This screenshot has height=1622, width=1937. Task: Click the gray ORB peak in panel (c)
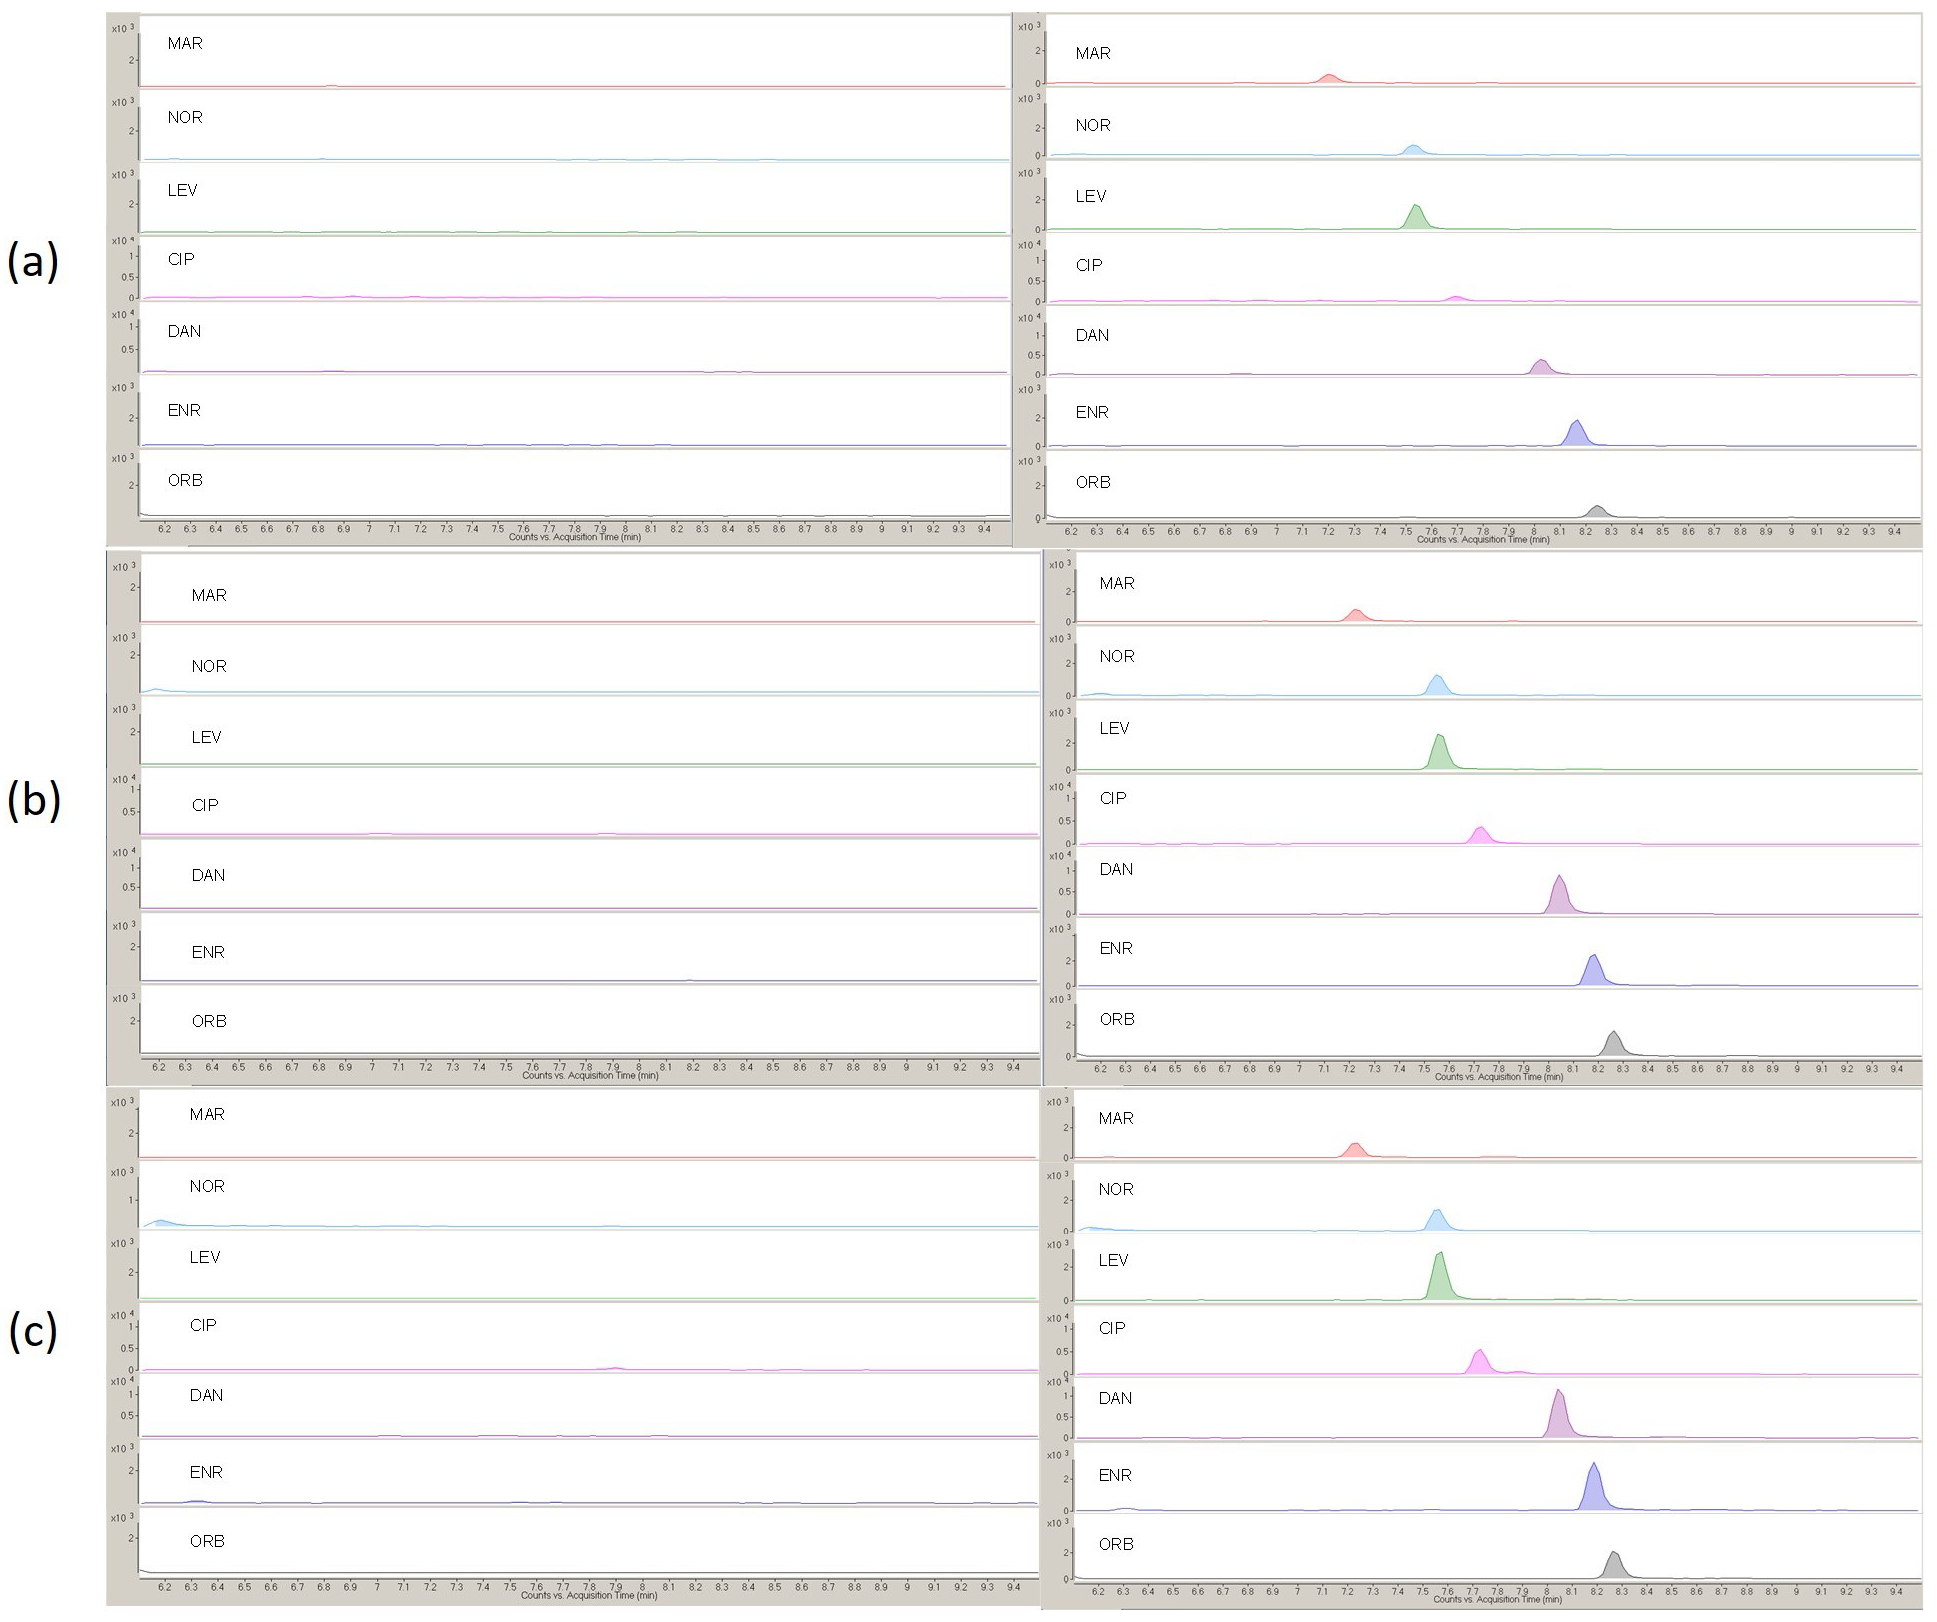coord(1613,1567)
